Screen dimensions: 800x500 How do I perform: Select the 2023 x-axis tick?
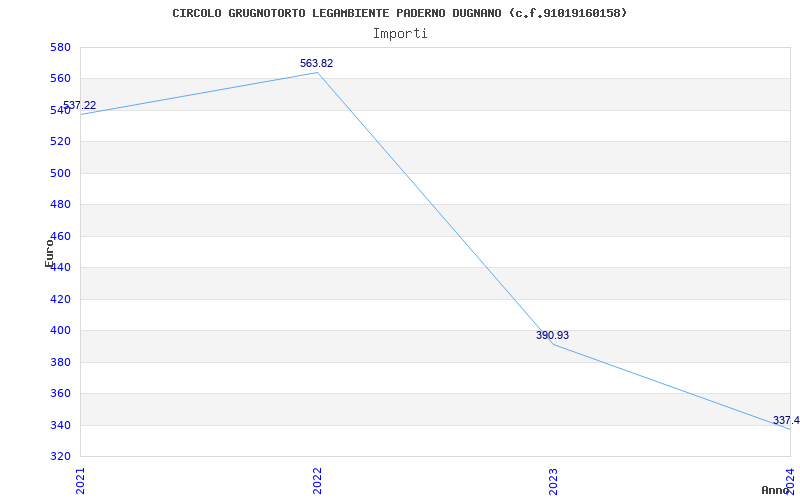coord(554,481)
